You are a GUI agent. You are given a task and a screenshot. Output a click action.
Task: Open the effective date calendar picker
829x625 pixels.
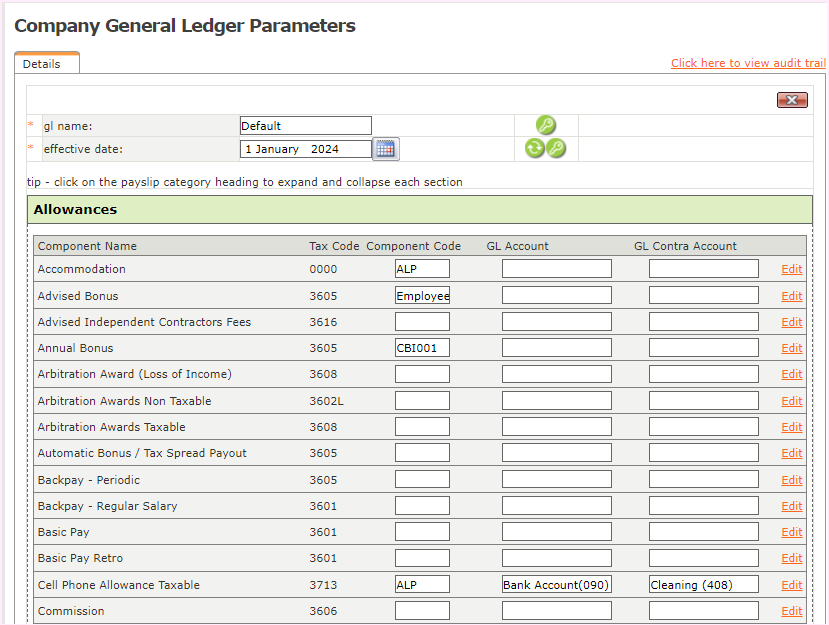(385, 149)
